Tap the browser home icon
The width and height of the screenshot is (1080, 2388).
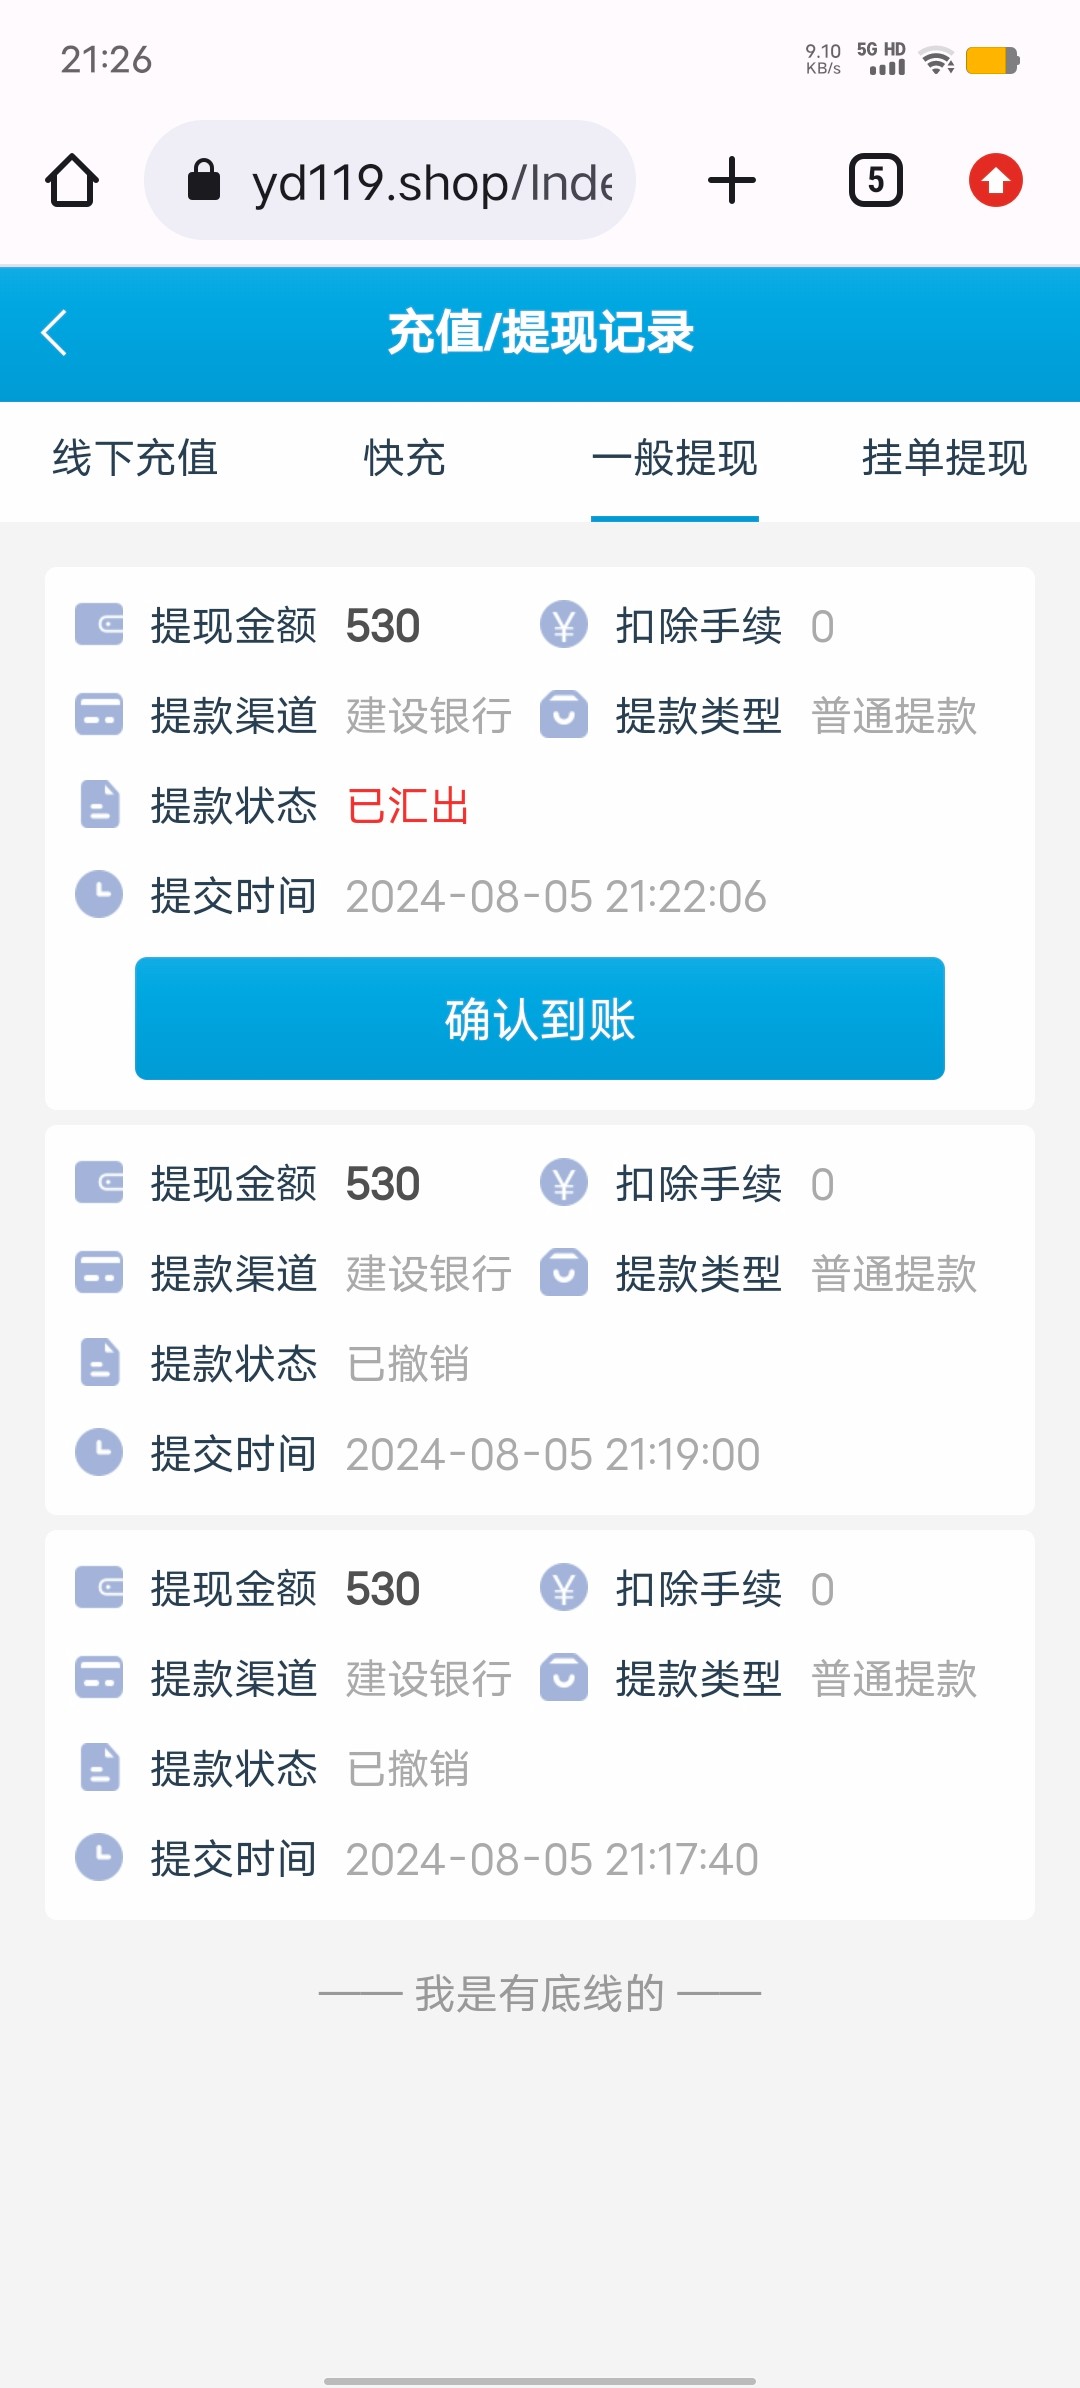(72, 181)
